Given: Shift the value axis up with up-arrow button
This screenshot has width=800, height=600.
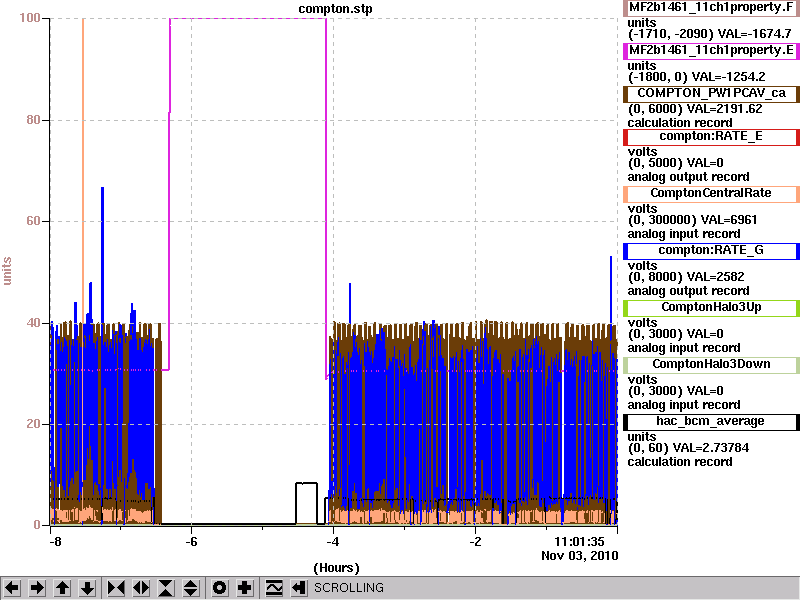Looking at the screenshot, I should click(62, 588).
